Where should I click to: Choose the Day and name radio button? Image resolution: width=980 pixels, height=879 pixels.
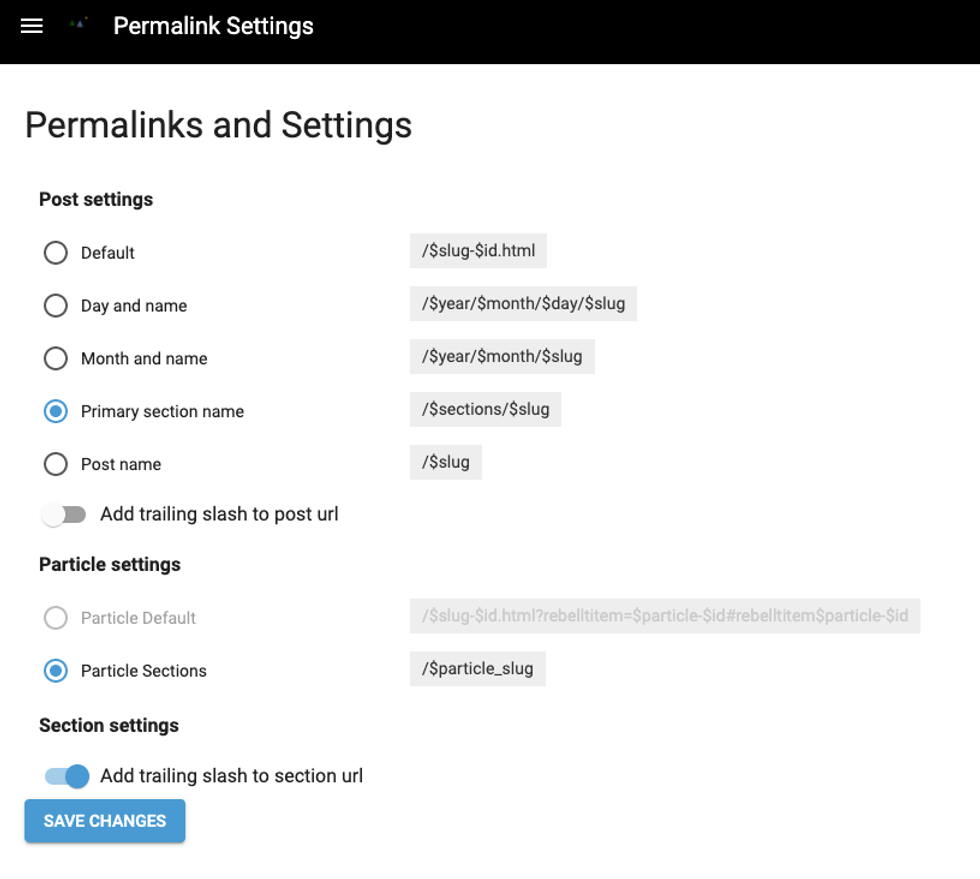(56, 306)
